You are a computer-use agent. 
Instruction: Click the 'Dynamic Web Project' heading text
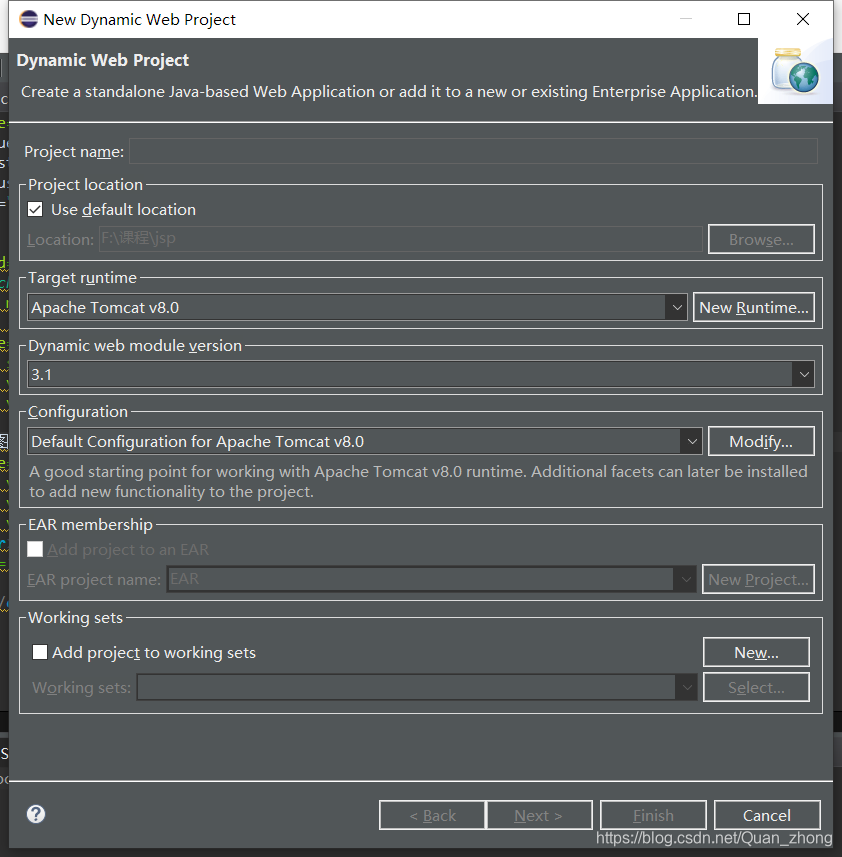tap(103, 60)
